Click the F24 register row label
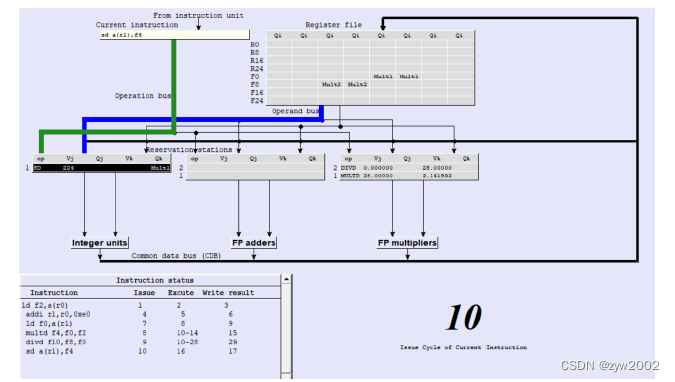This screenshot has height=382, width=675. [257, 101]
